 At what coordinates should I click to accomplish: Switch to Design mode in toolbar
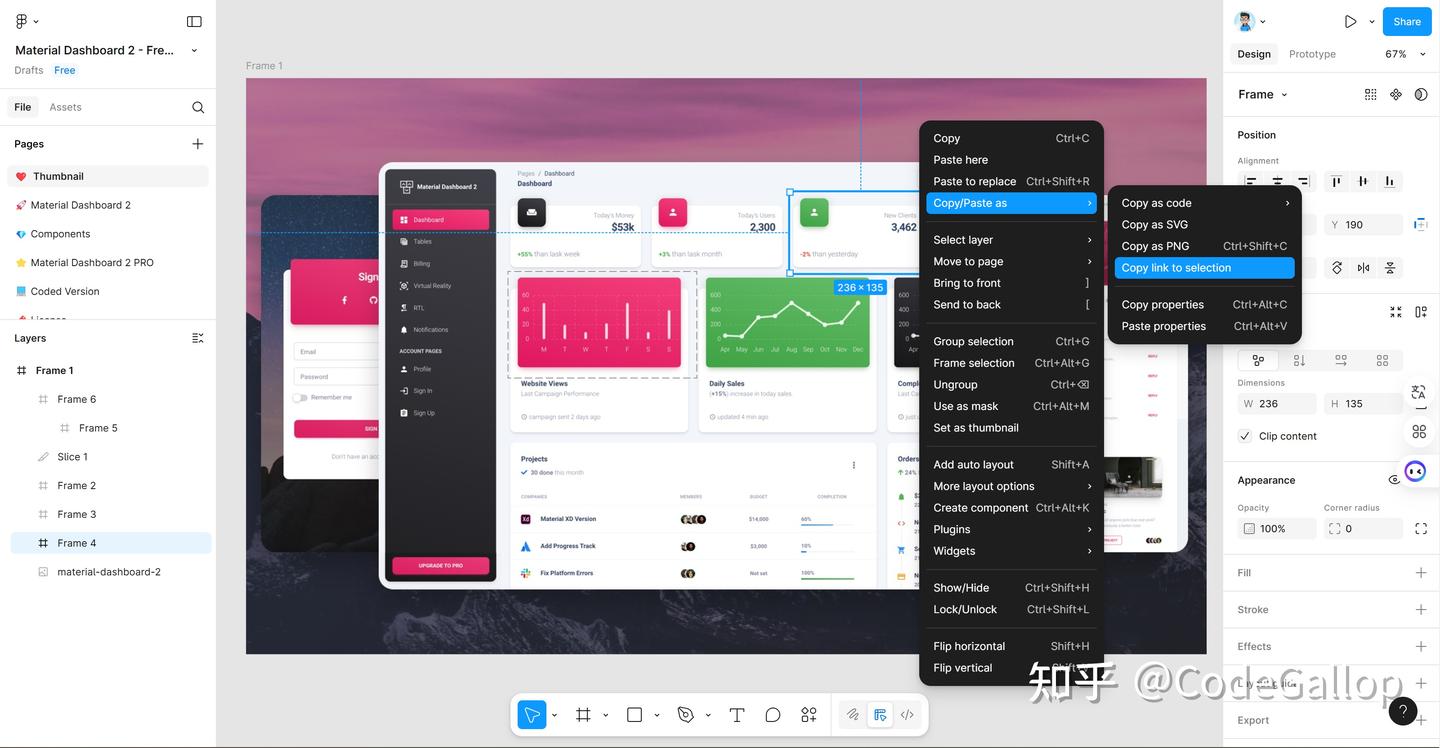coord(880,715)
